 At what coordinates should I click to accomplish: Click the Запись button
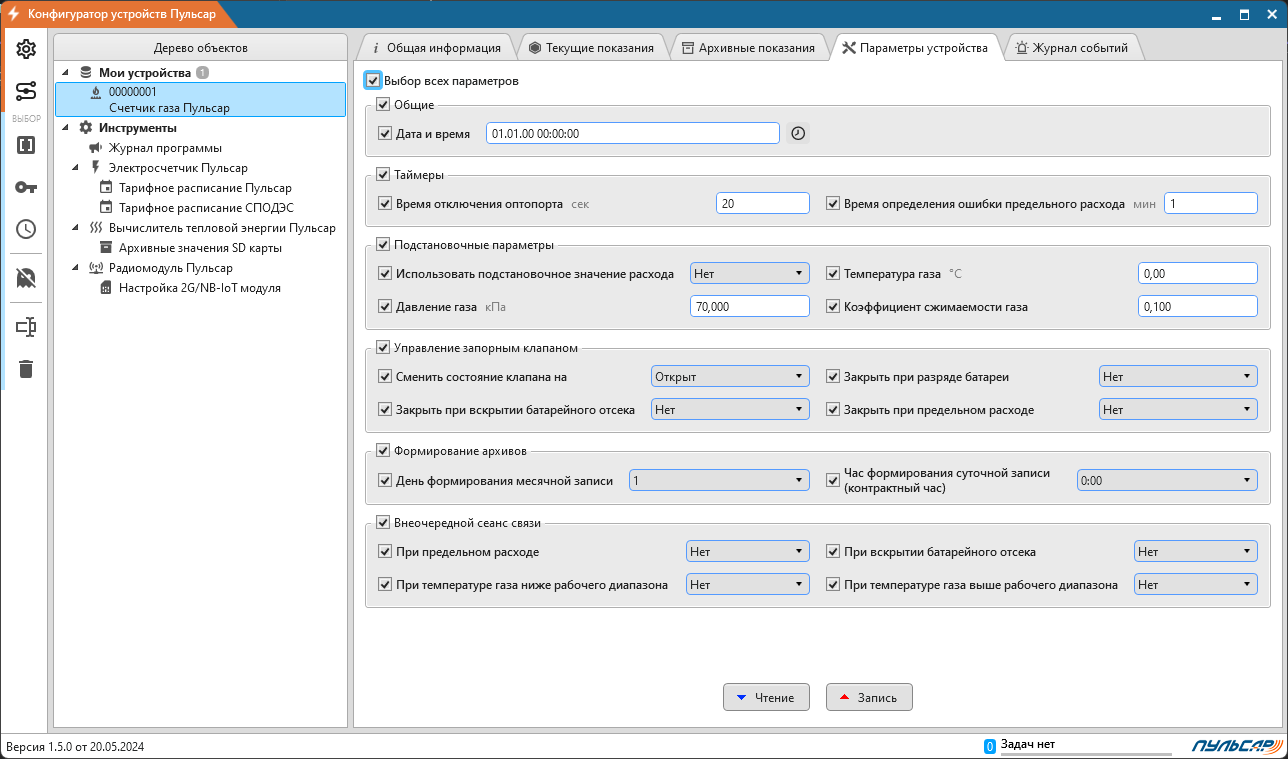pyautogui.click(x=869, y=698)
